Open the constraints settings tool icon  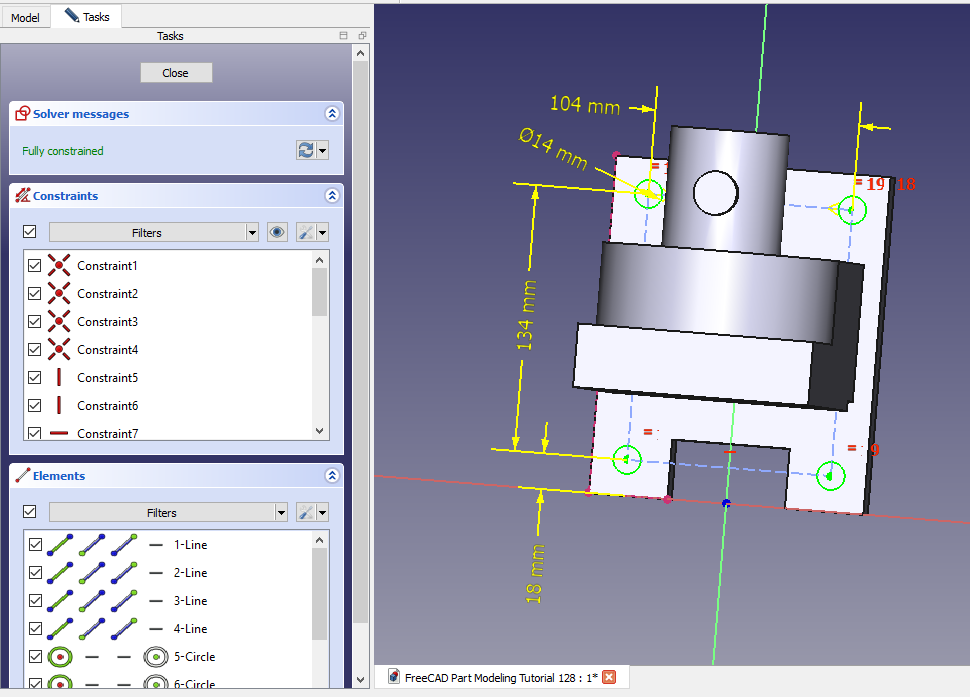pyautogui.click(x=307, y=232)
